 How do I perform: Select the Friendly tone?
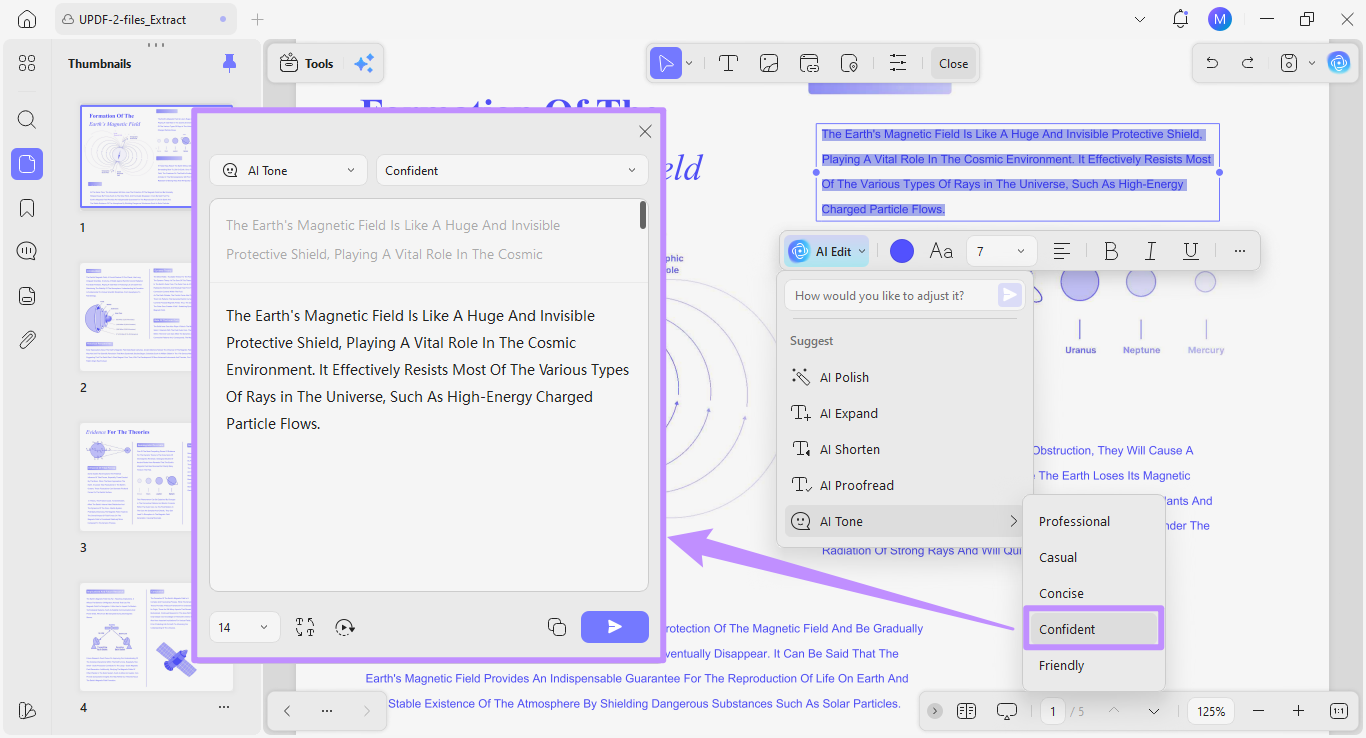[x=1094, y=665]
